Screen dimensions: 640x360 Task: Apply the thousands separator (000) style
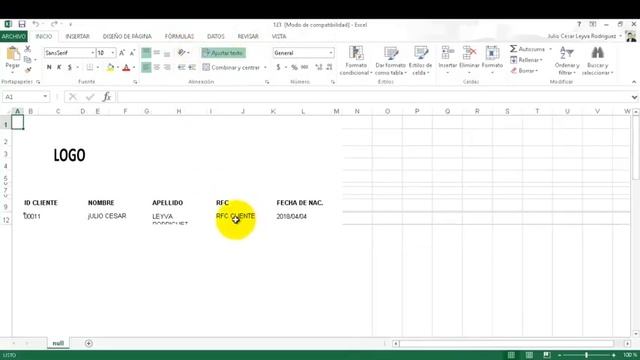[x=304, y=67]
